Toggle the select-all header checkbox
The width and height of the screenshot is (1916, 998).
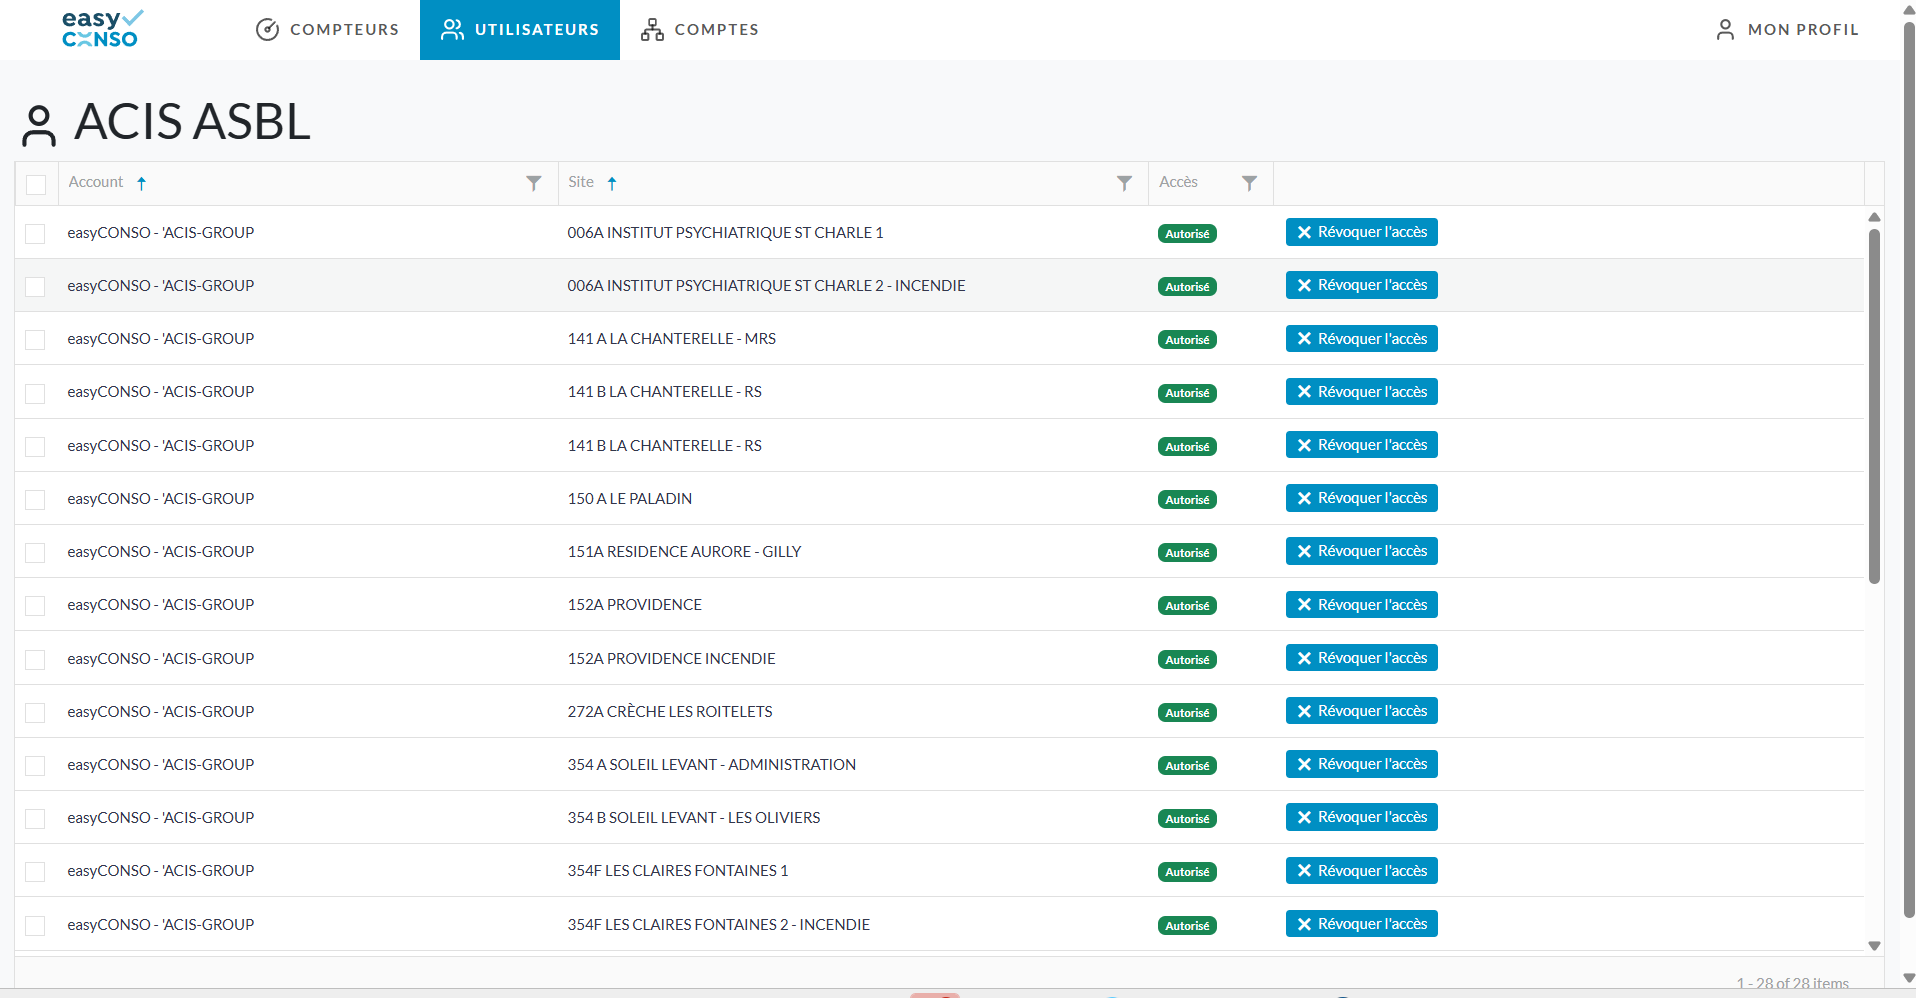point(36,184)
